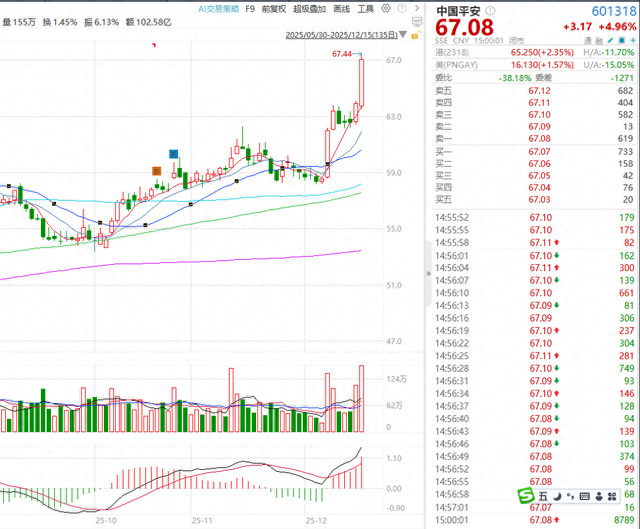
Task: Open the 工具 tools menu
Action: [x=366, y=9]
